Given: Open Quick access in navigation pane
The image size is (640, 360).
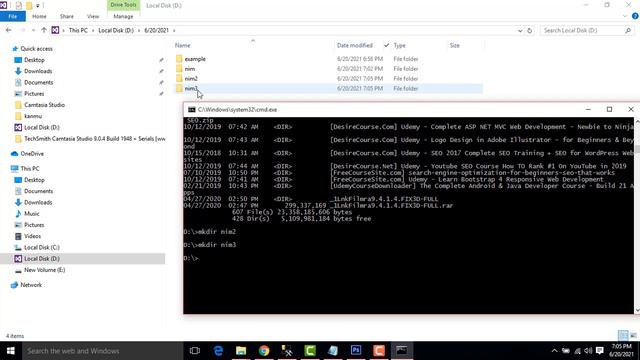Looking at the screenshot, I should pos(36,49).
